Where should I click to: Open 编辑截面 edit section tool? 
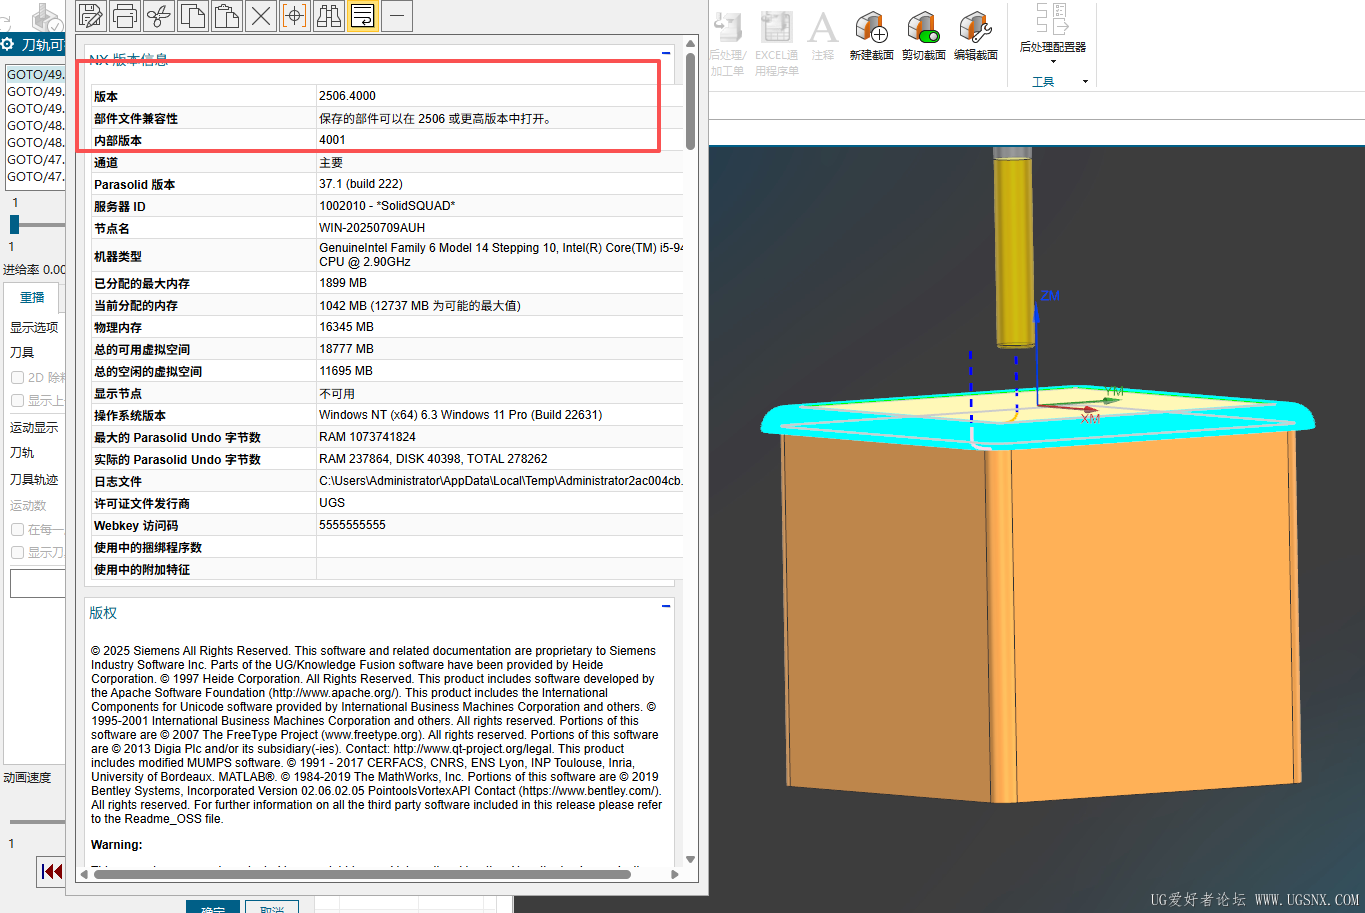click(975, 35)
